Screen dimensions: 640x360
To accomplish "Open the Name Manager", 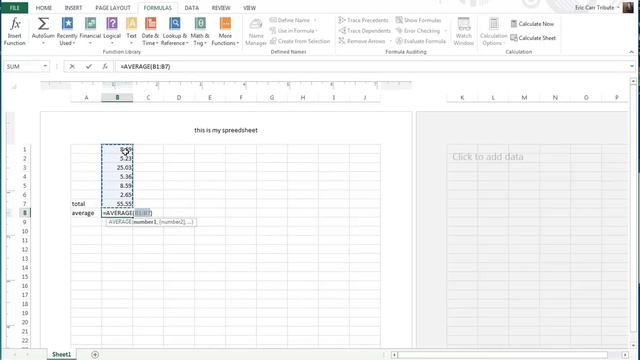I will pyautogui.click(x=256, y=31).
